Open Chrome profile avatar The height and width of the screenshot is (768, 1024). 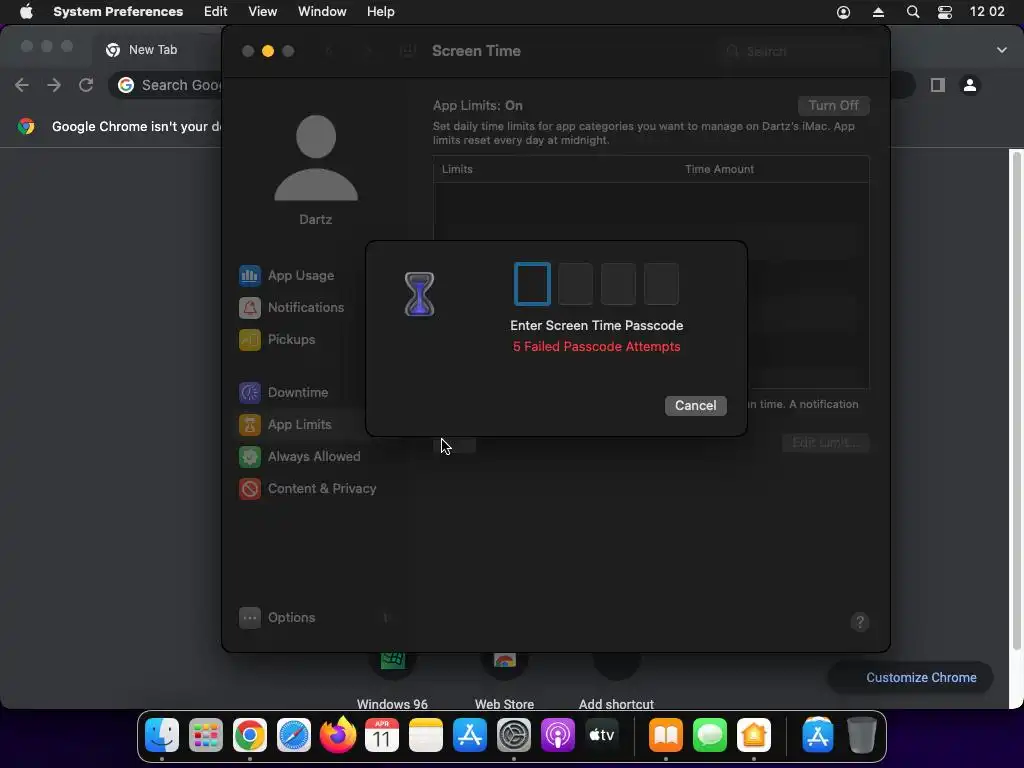(970, 85)
